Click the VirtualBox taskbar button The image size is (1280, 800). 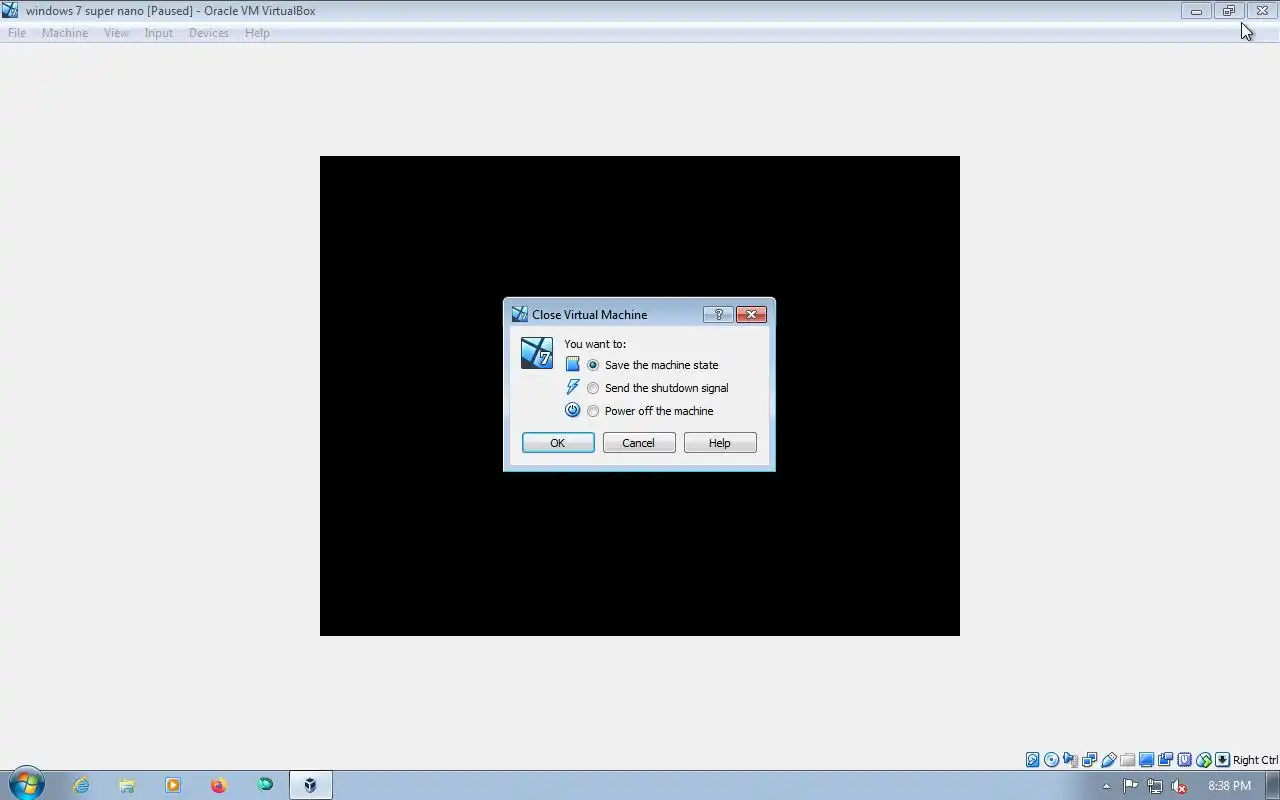click(311, 786)
